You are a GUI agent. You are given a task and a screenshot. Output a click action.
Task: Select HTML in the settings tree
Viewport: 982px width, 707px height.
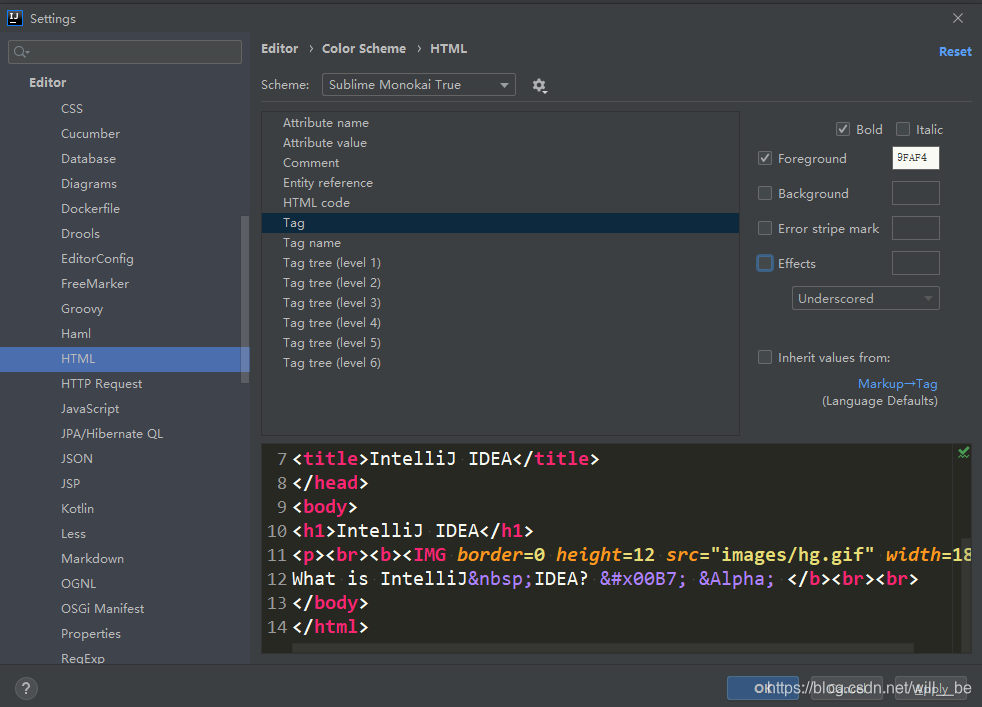coord(125,359)
